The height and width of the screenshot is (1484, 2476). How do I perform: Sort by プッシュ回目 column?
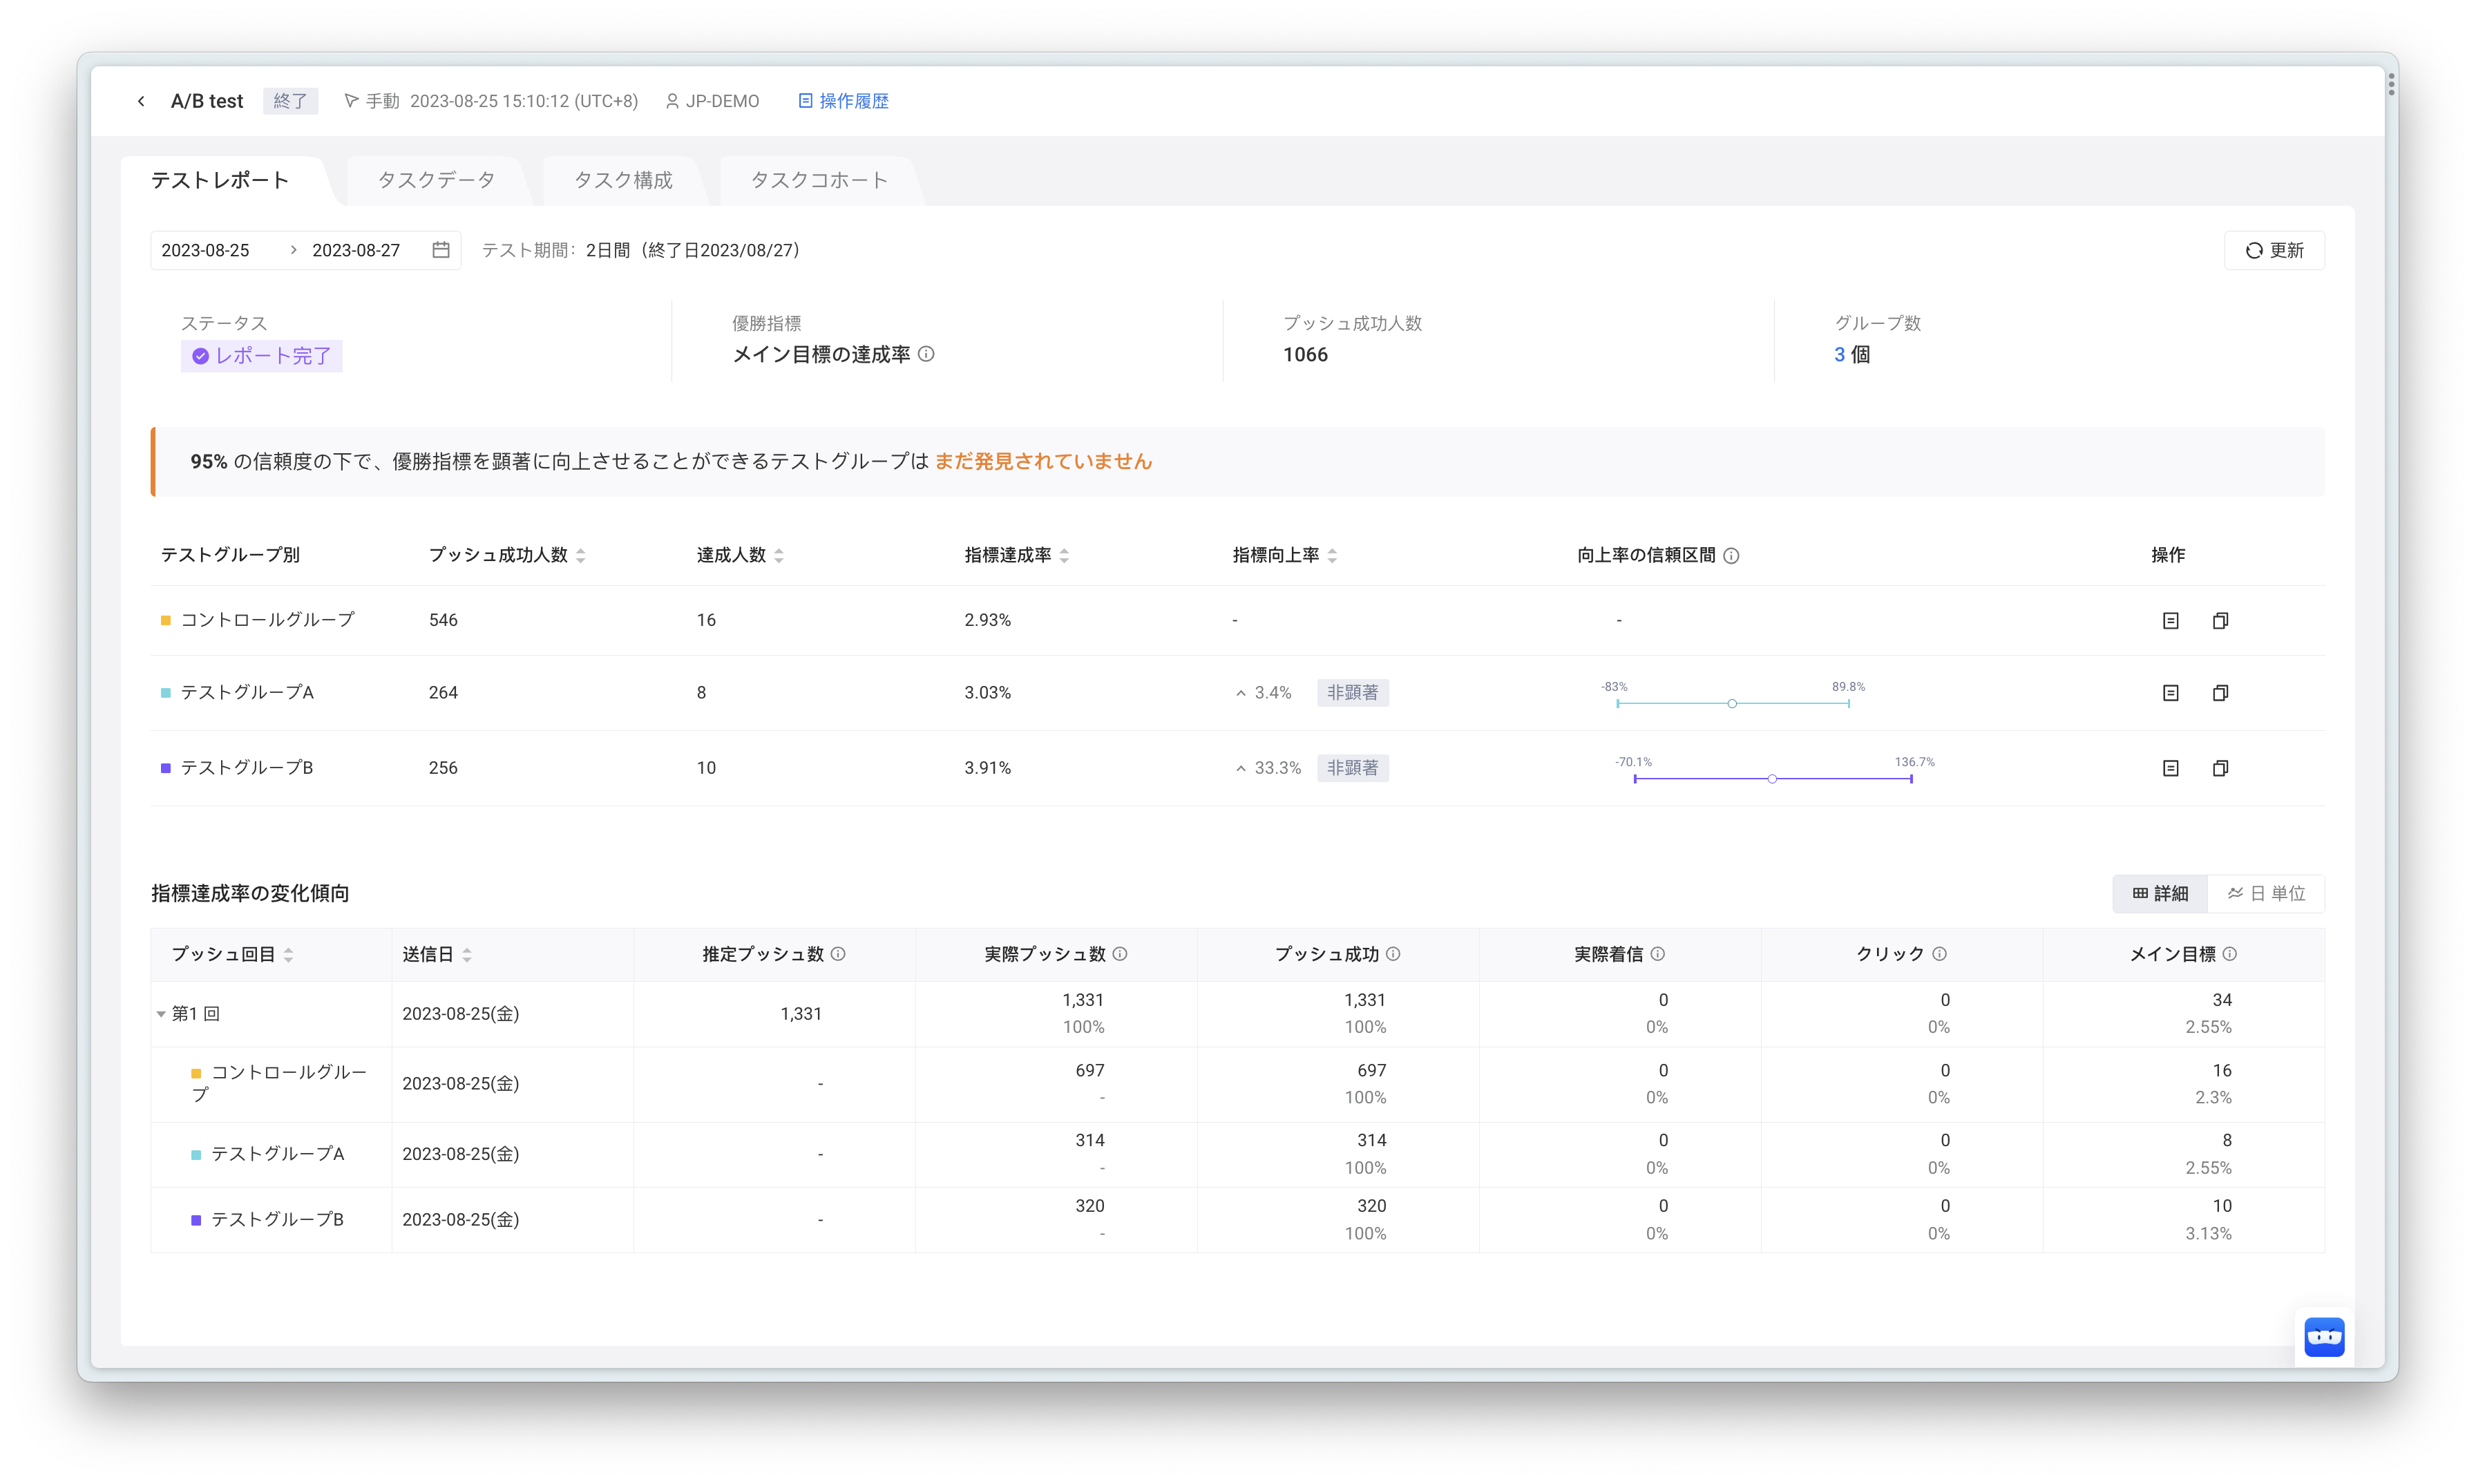pos(288,955)
